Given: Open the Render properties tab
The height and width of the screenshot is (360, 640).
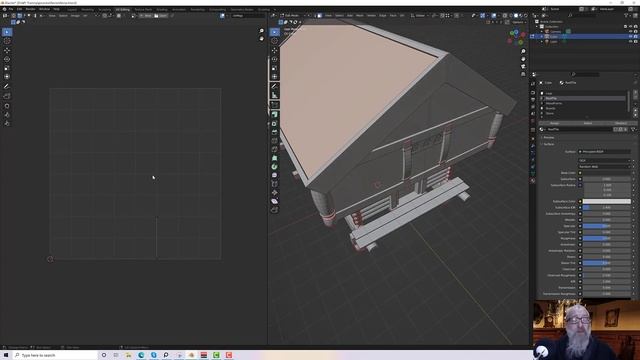Looking at the screenshot, I should coord(533,92).
